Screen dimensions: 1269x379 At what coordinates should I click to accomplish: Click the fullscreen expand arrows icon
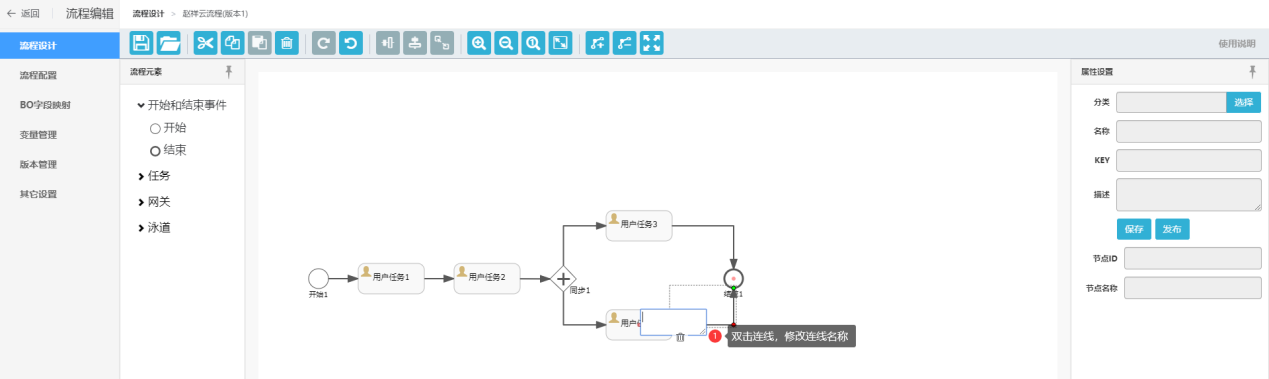652,43
